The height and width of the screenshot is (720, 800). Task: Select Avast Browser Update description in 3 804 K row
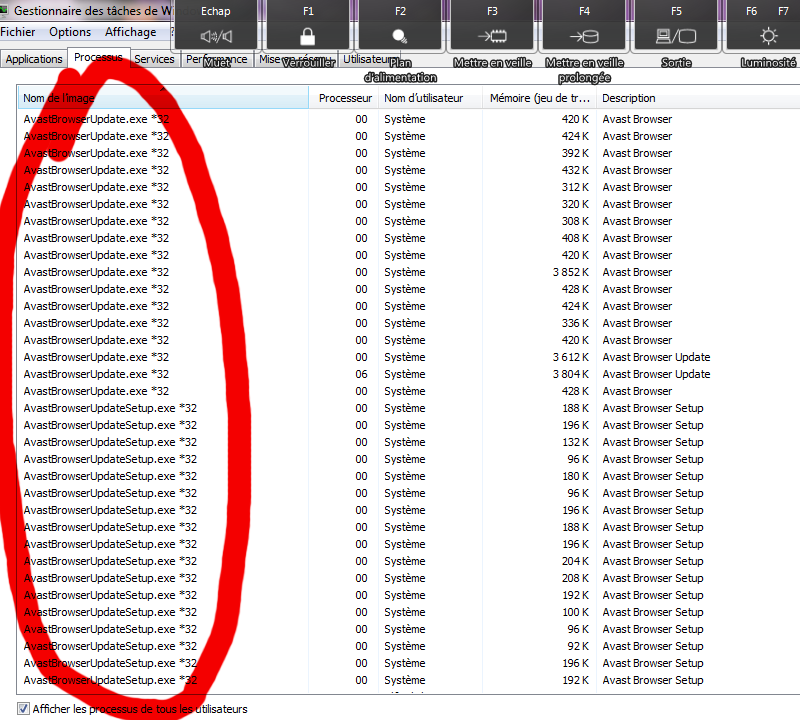(656, 374)
